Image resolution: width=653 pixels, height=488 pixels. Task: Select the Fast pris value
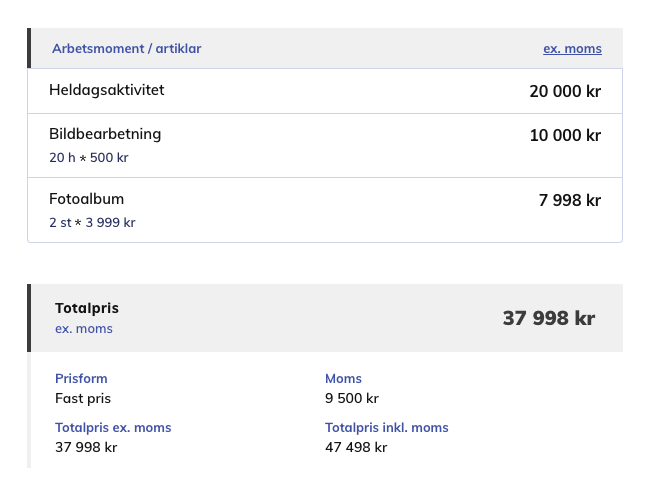83,398
